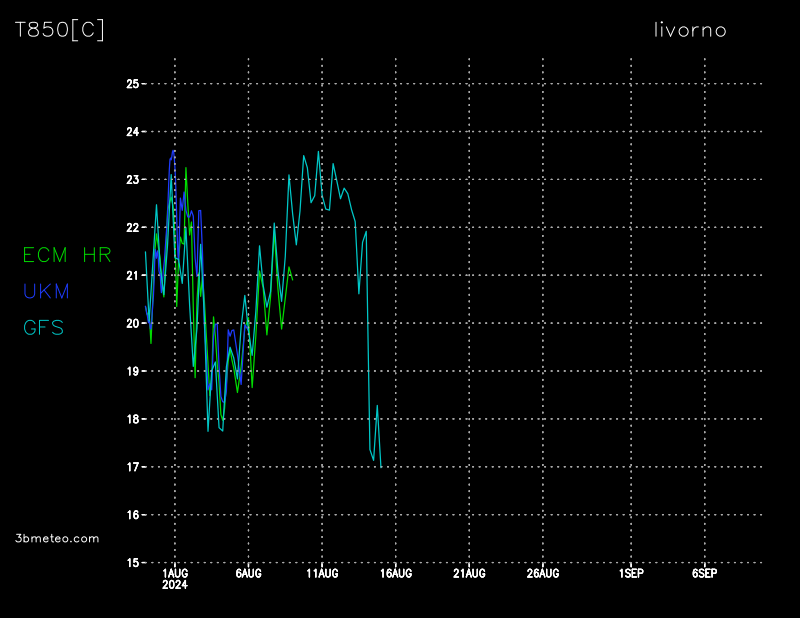Select the 11AUG date tick
800x618 pixels.
pos(322,574)
